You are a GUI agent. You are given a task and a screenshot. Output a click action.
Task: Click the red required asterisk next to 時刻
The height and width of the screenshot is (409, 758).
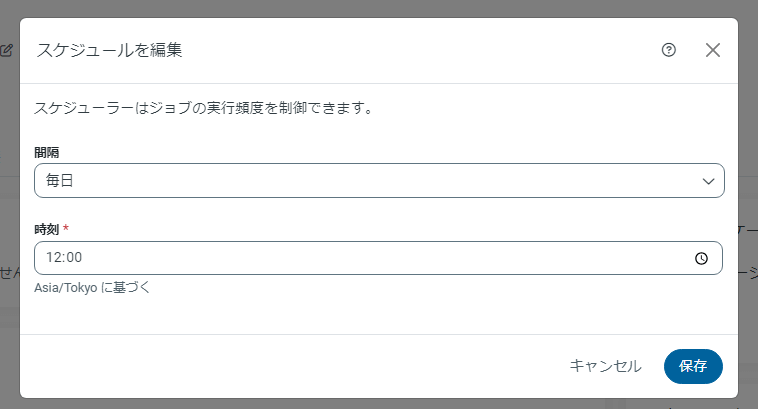point(66,229)
